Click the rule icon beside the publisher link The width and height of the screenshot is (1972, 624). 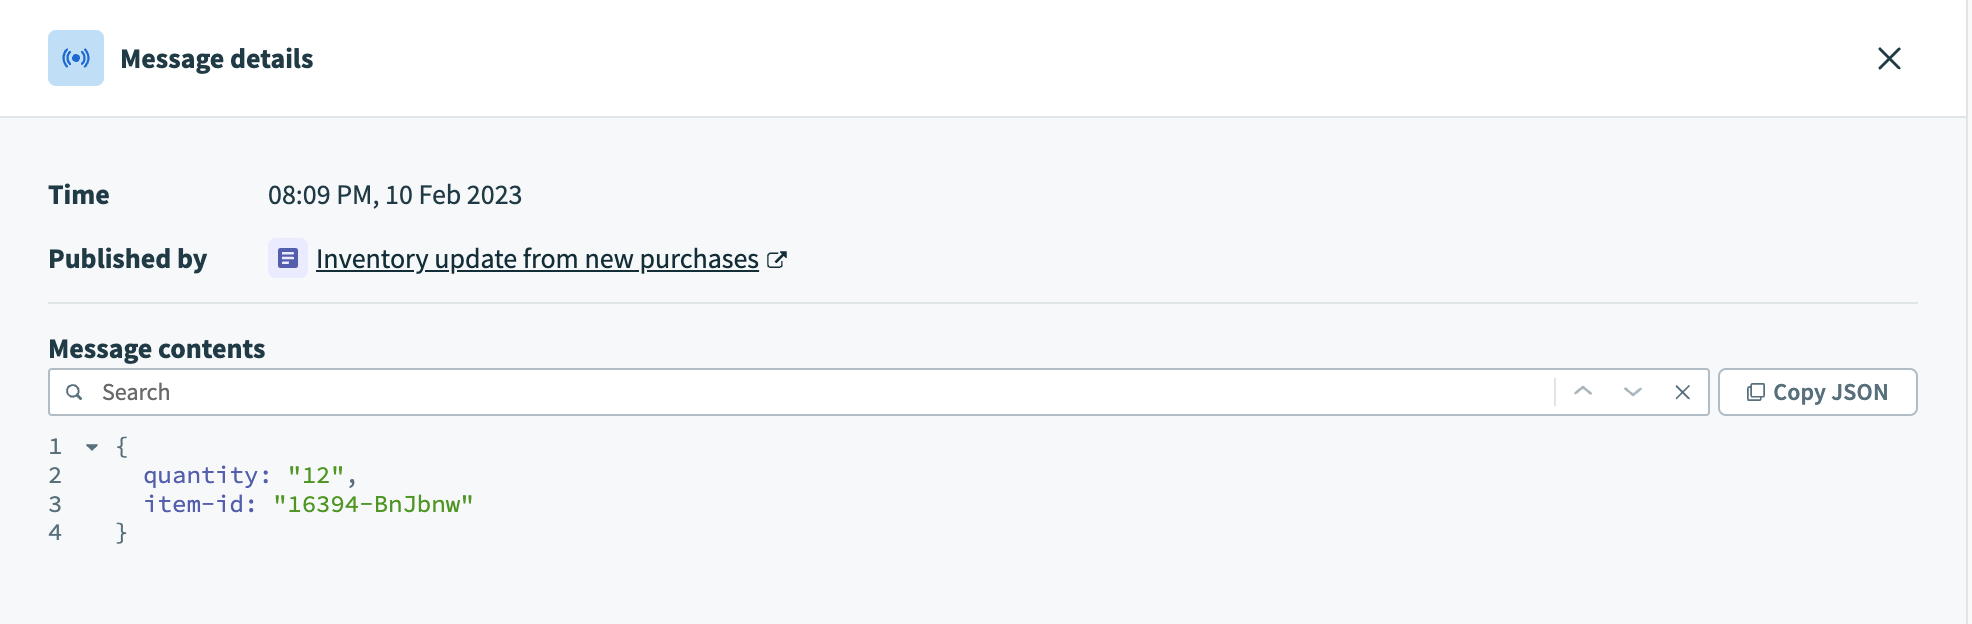(287, 258)
